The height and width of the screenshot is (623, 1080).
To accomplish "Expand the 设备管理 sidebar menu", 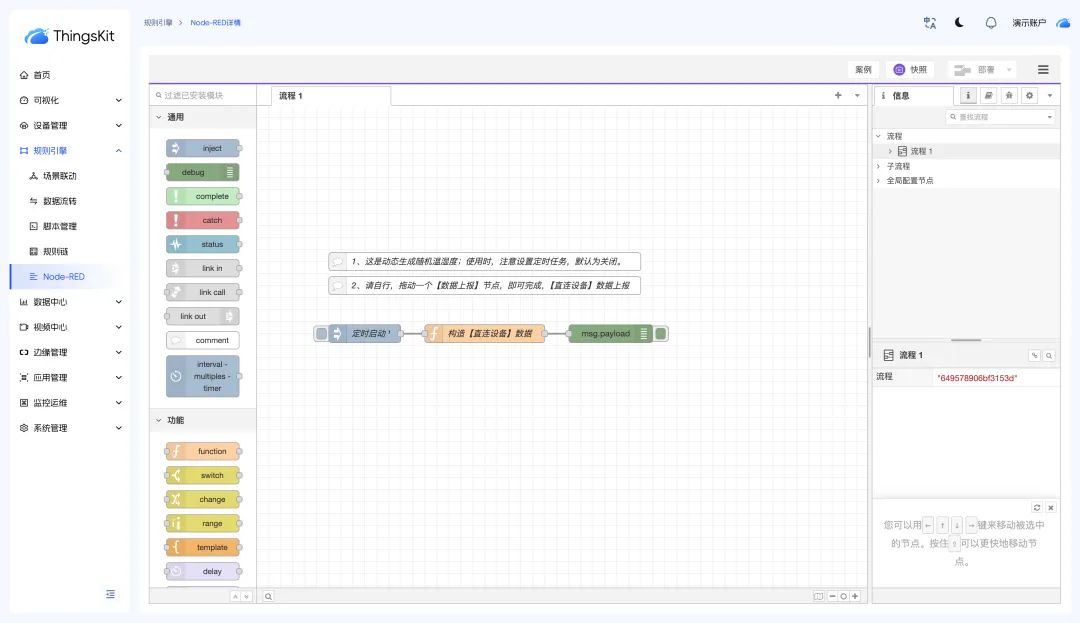I will [x=69, y=125].
